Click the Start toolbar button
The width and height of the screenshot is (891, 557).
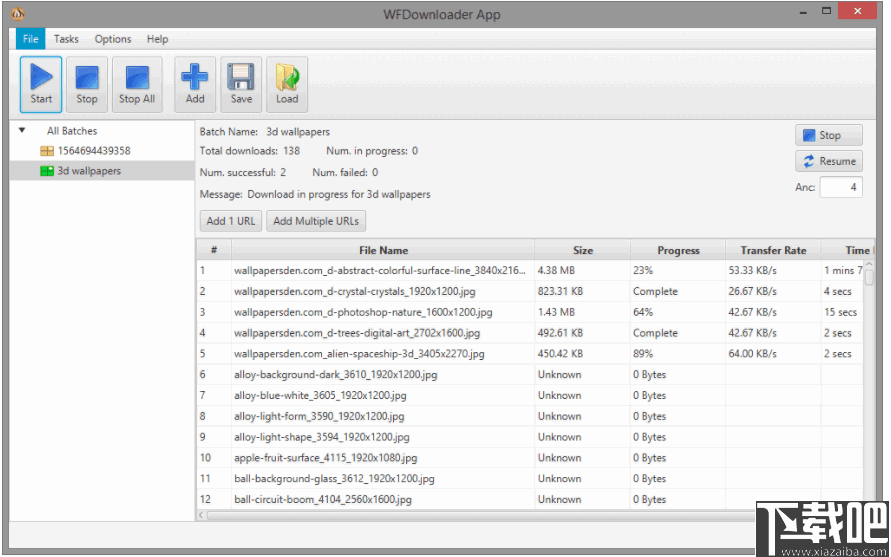tap(41, 84)
